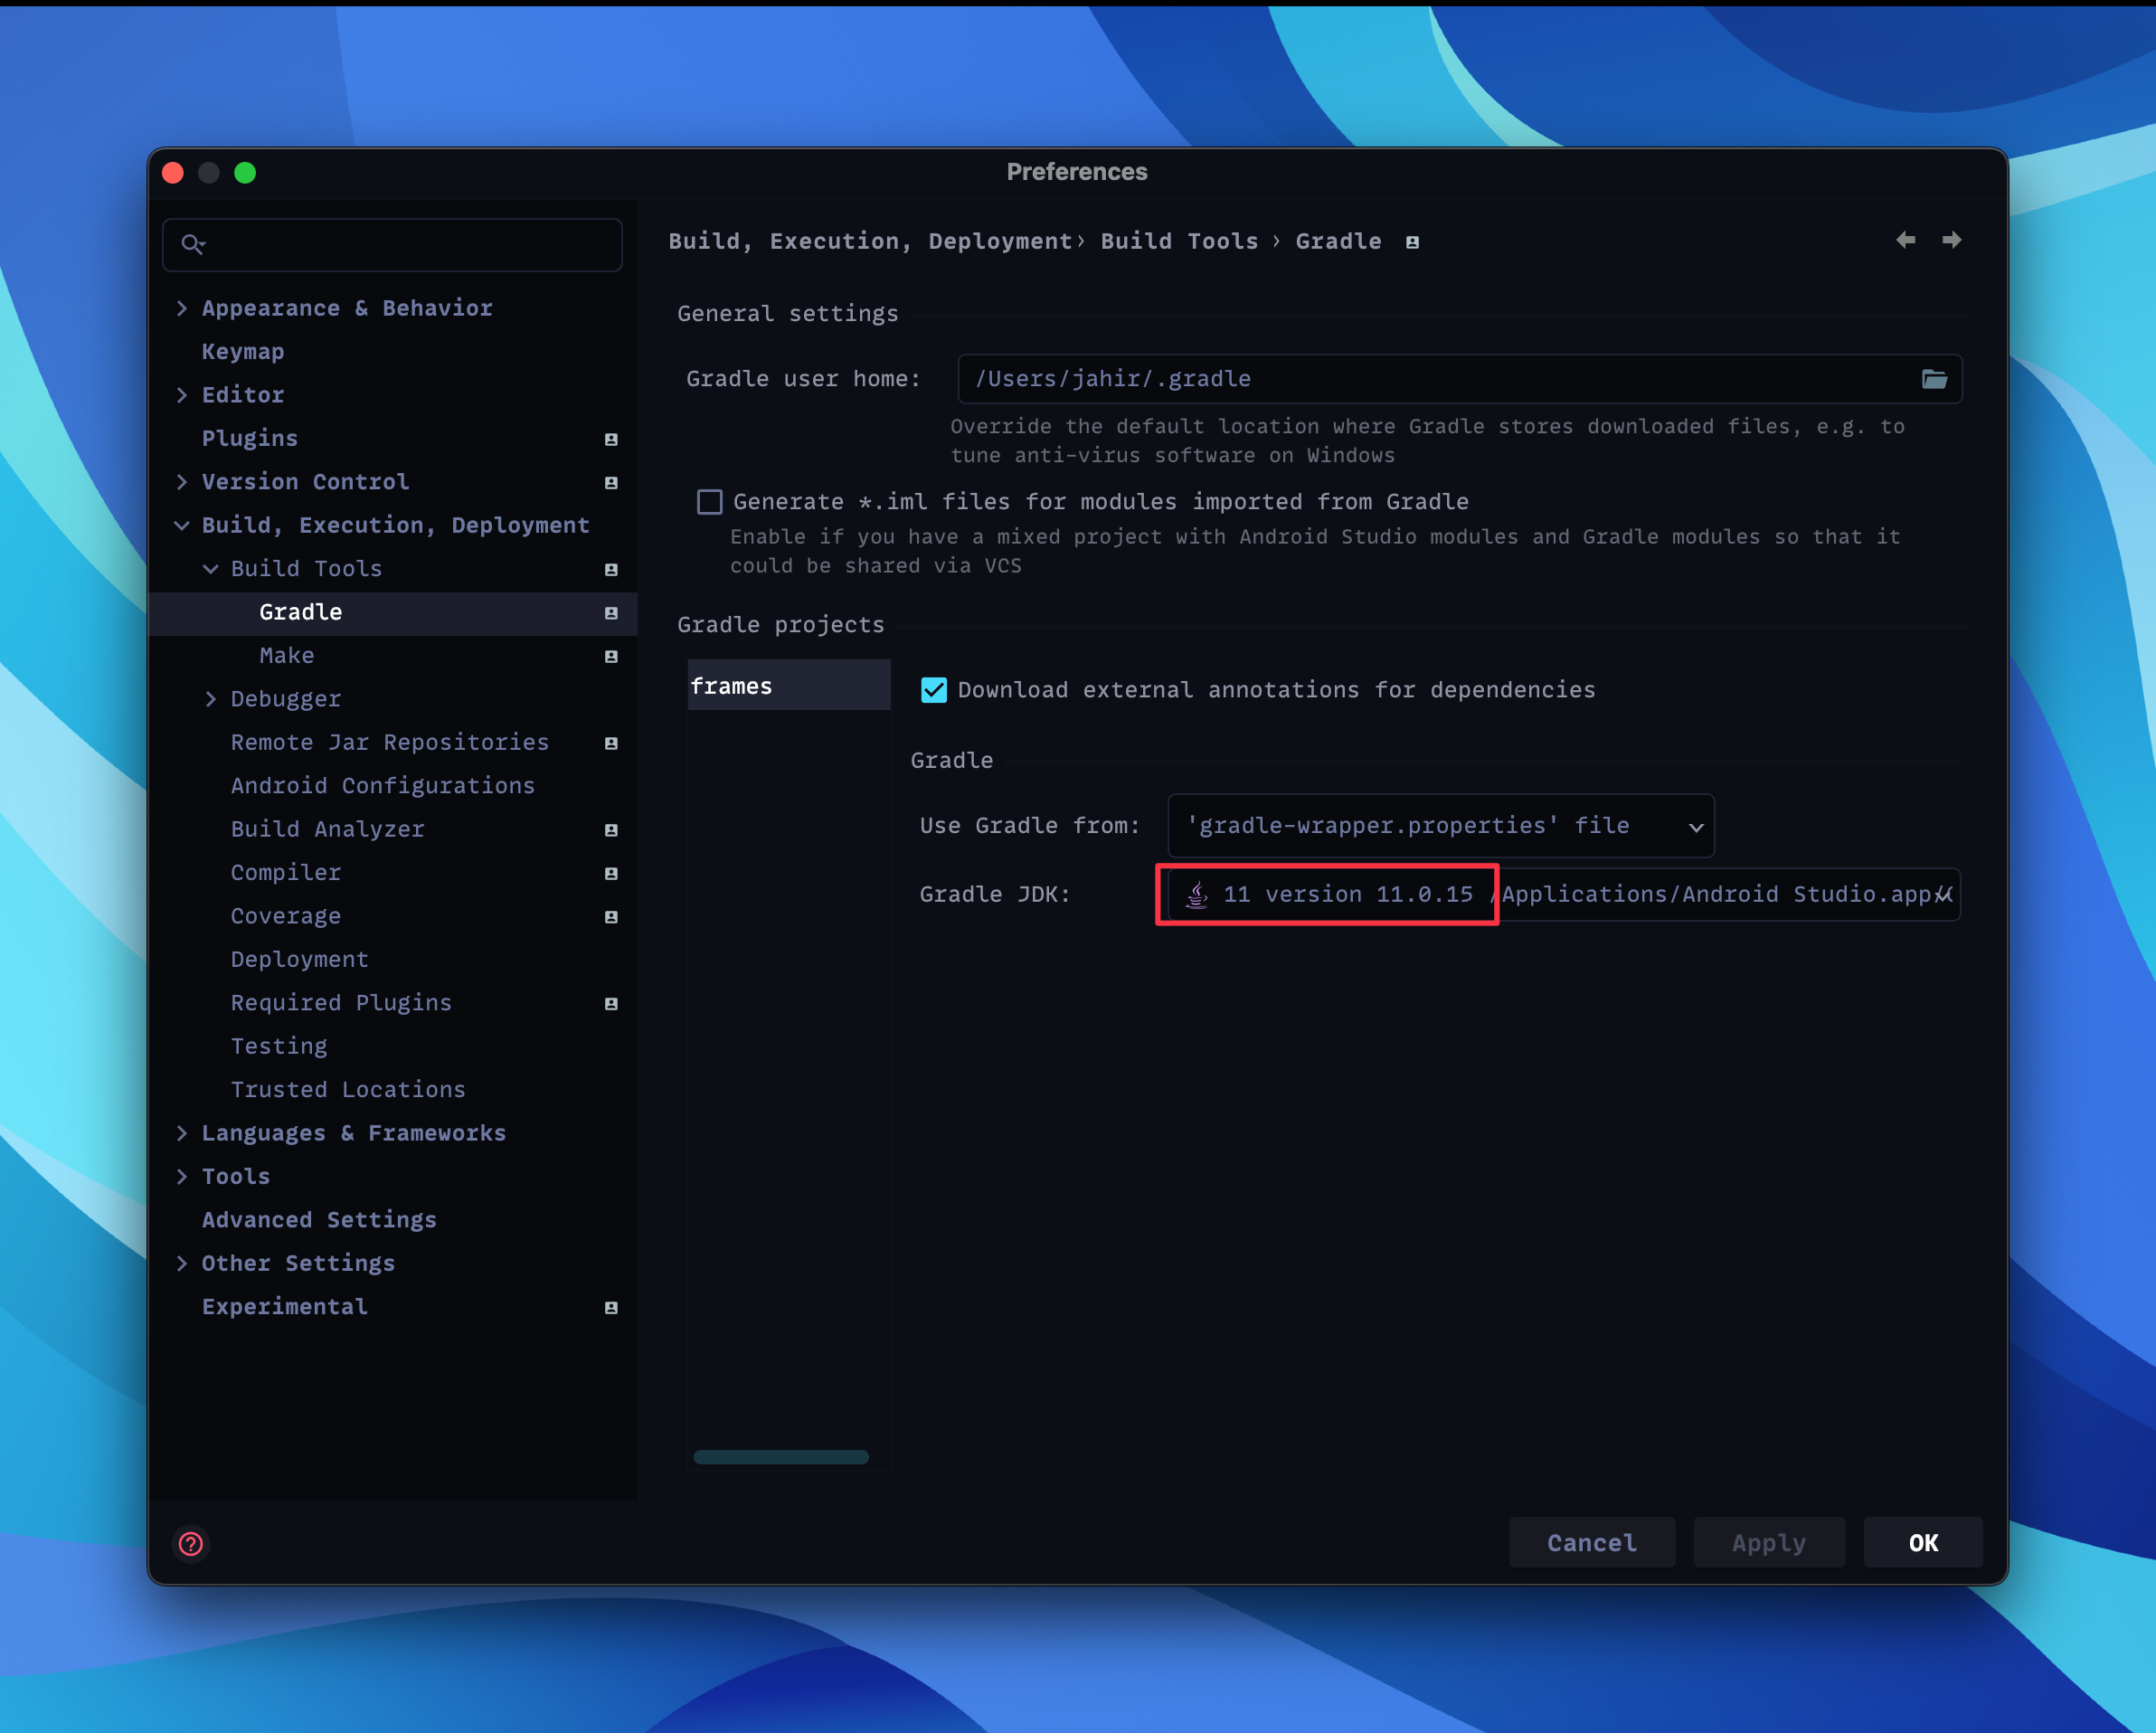Click the badge icon beside Build Tools
Image resolution: width=2156 pixels, height=1733 pixels.
611,569
